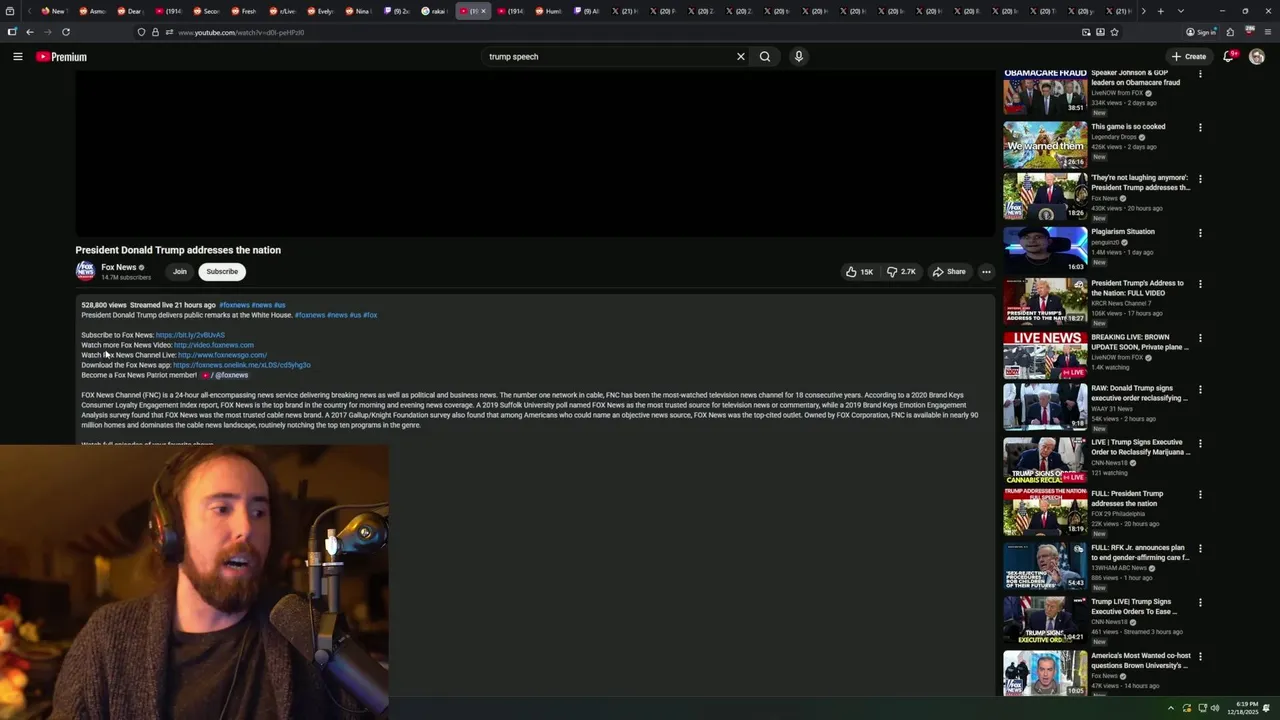Image resolution: width=1280 pixels, height=720 pixels.
Task: Open the 'LIVE | Trump Signs Executive' video title
Action: pyautogui.click(x=1141, y=447)
